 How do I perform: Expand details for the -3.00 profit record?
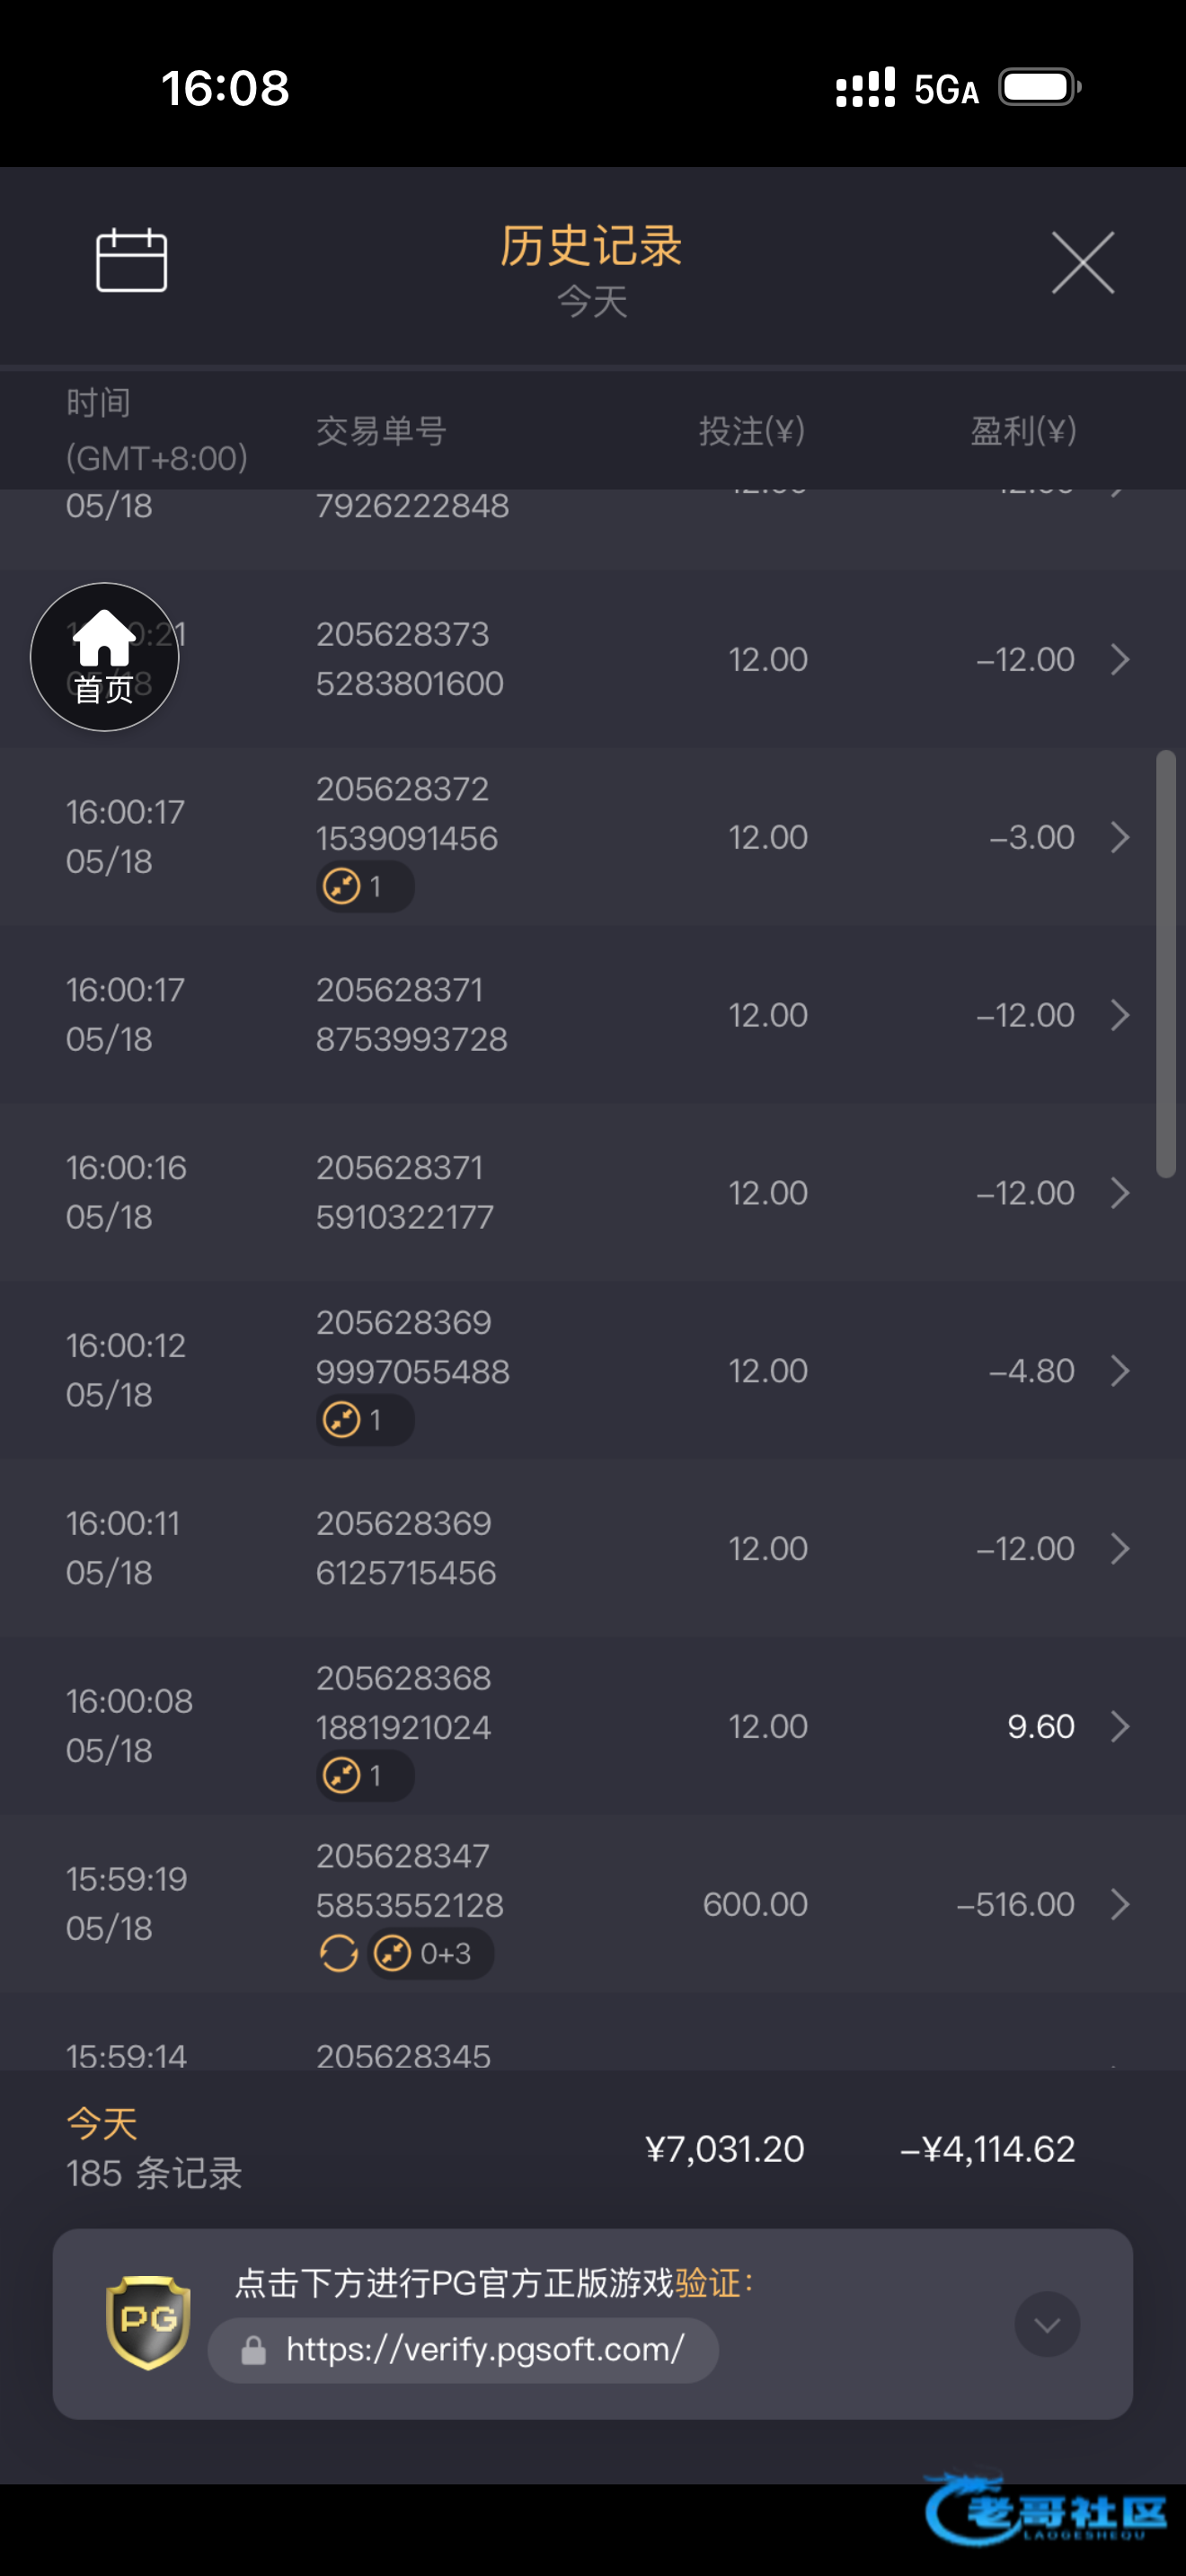(x=1120, y=837)
